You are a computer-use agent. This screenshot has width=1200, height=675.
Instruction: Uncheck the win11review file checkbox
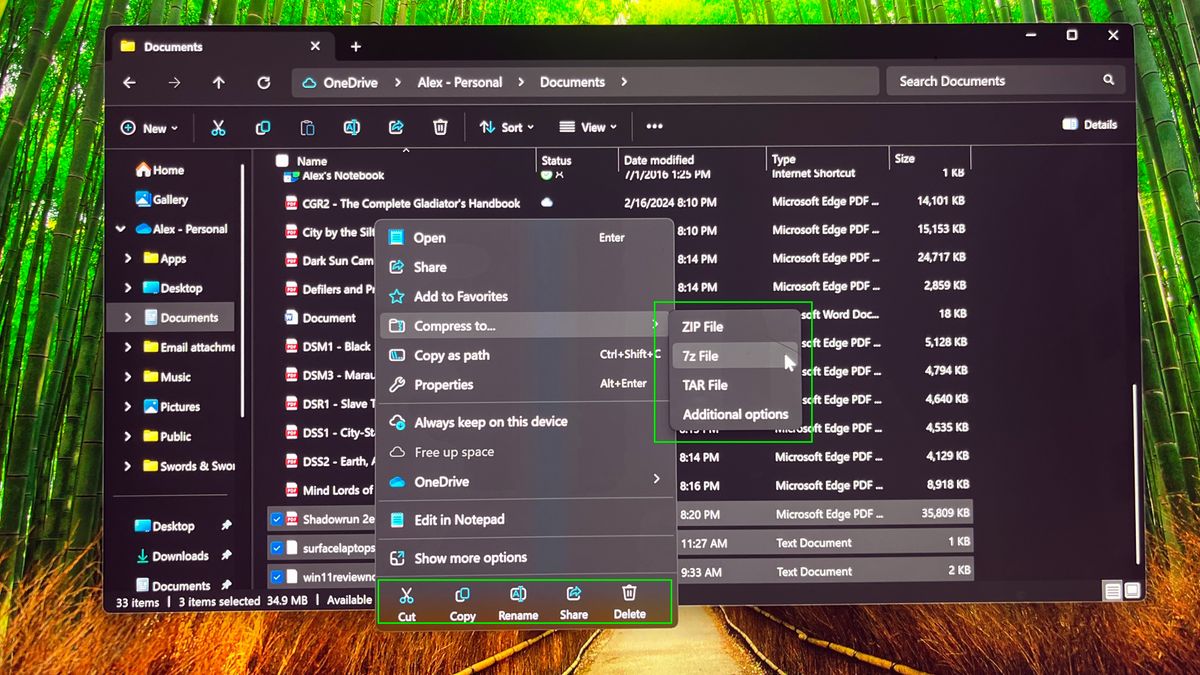(x=276, y=578)
